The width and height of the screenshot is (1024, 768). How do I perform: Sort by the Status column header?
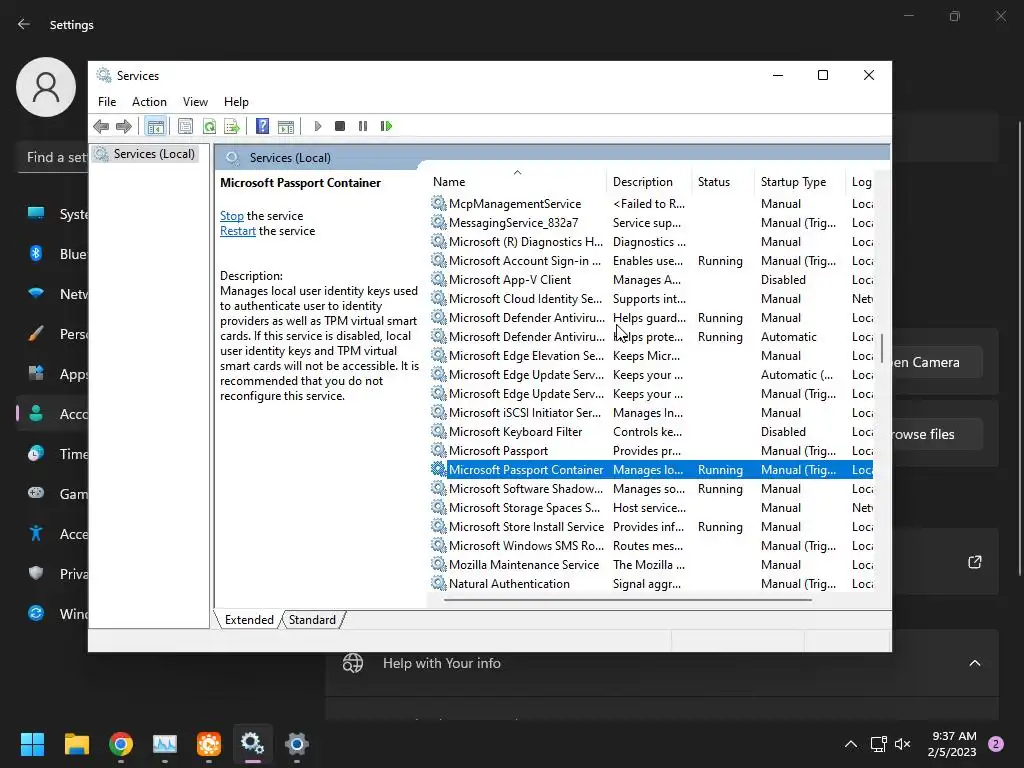(723, 182)
